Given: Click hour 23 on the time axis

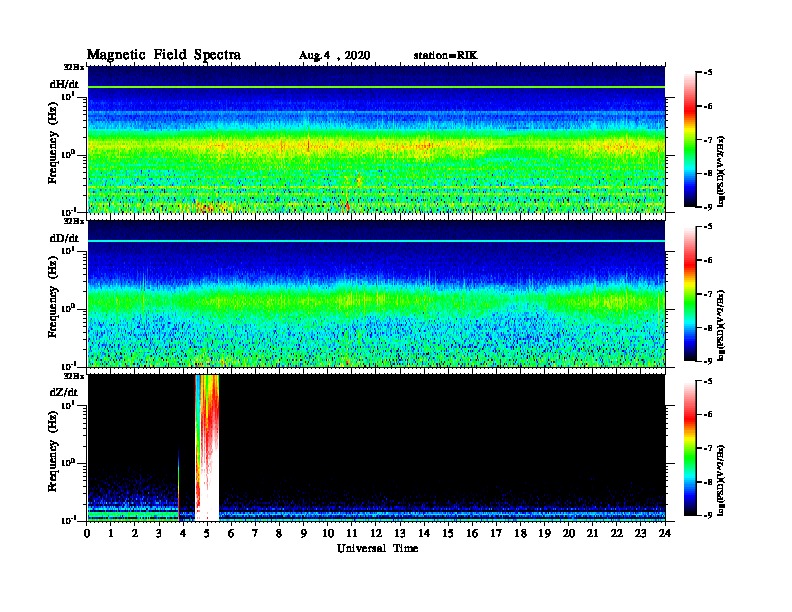Looking at the screenshot, I should point(641,533).
